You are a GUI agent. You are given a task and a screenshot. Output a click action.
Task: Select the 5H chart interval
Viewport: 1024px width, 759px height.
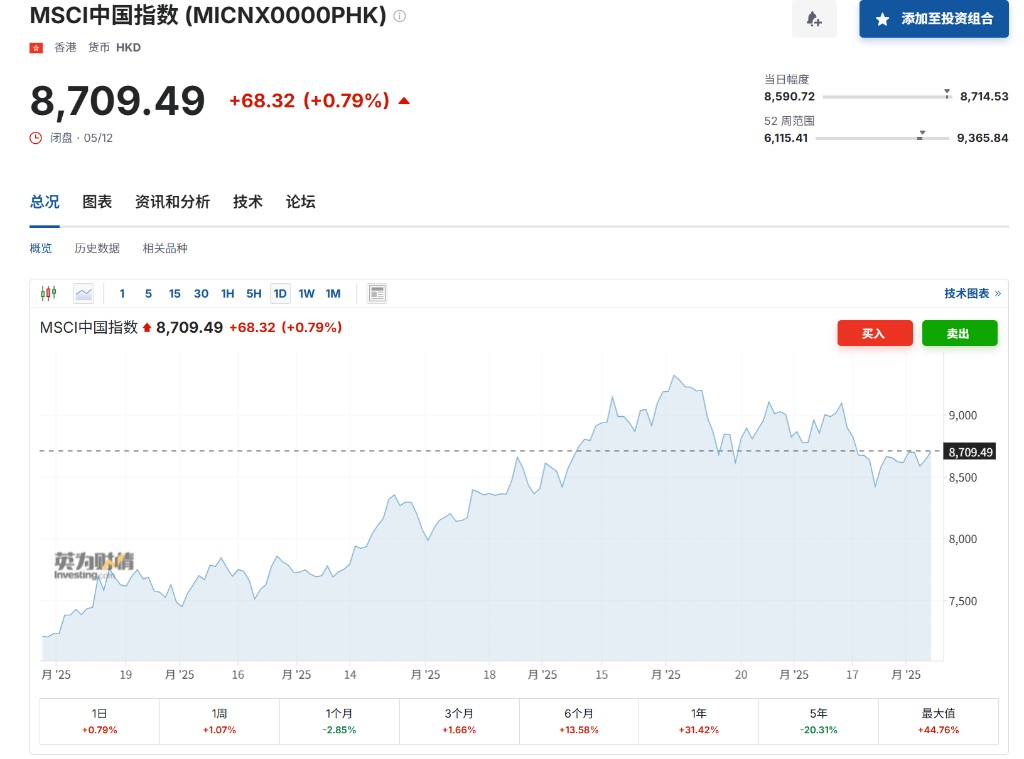(254, 293)
